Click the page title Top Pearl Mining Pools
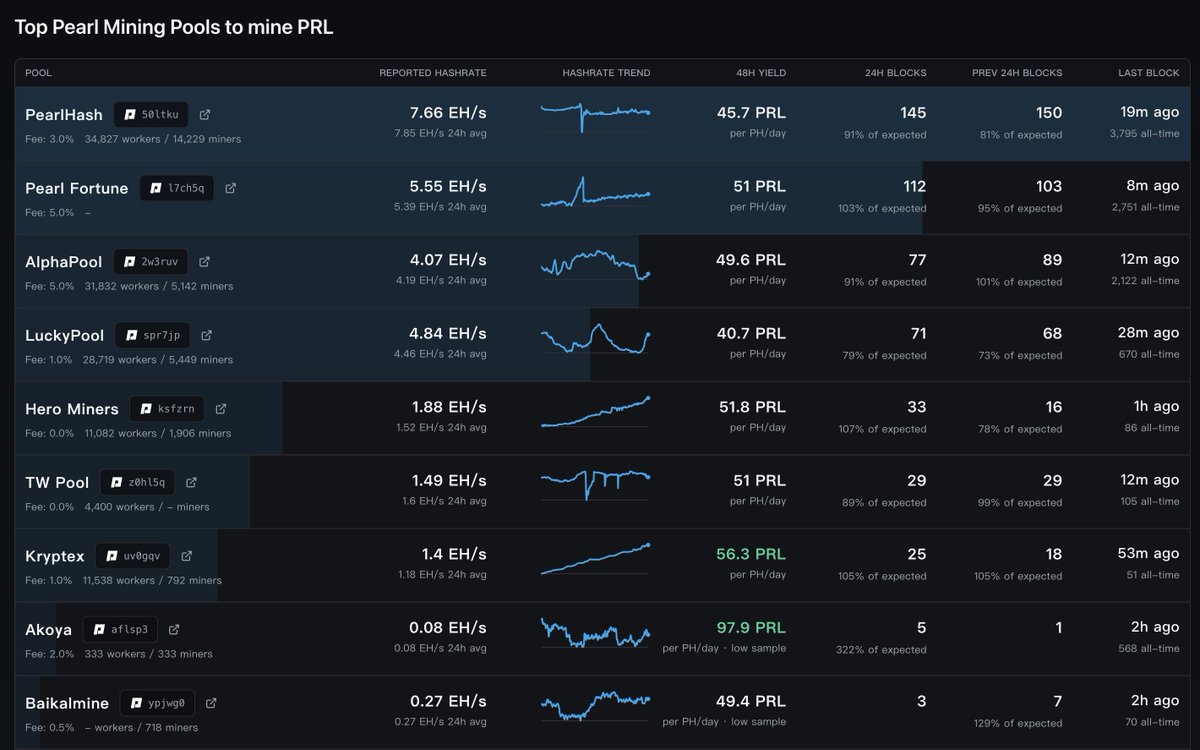The width and height of the screenshot is (1200, 750). point(174,27)
